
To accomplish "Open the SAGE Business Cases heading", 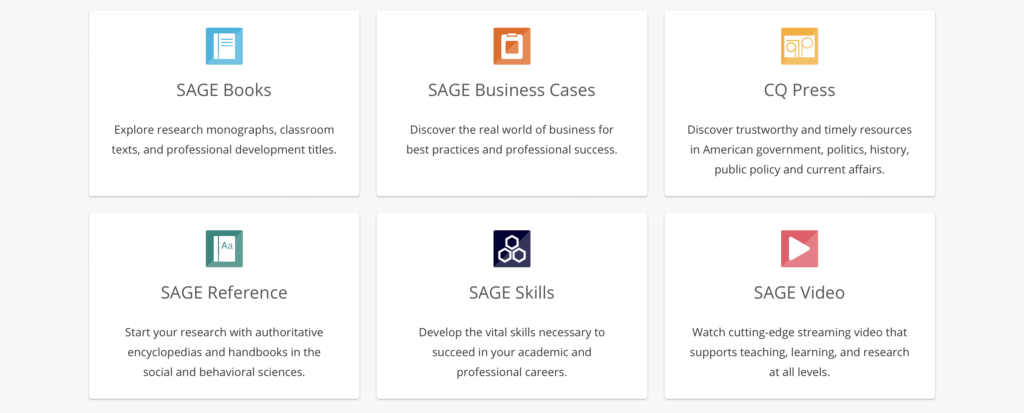I will [x=511, y=90].
